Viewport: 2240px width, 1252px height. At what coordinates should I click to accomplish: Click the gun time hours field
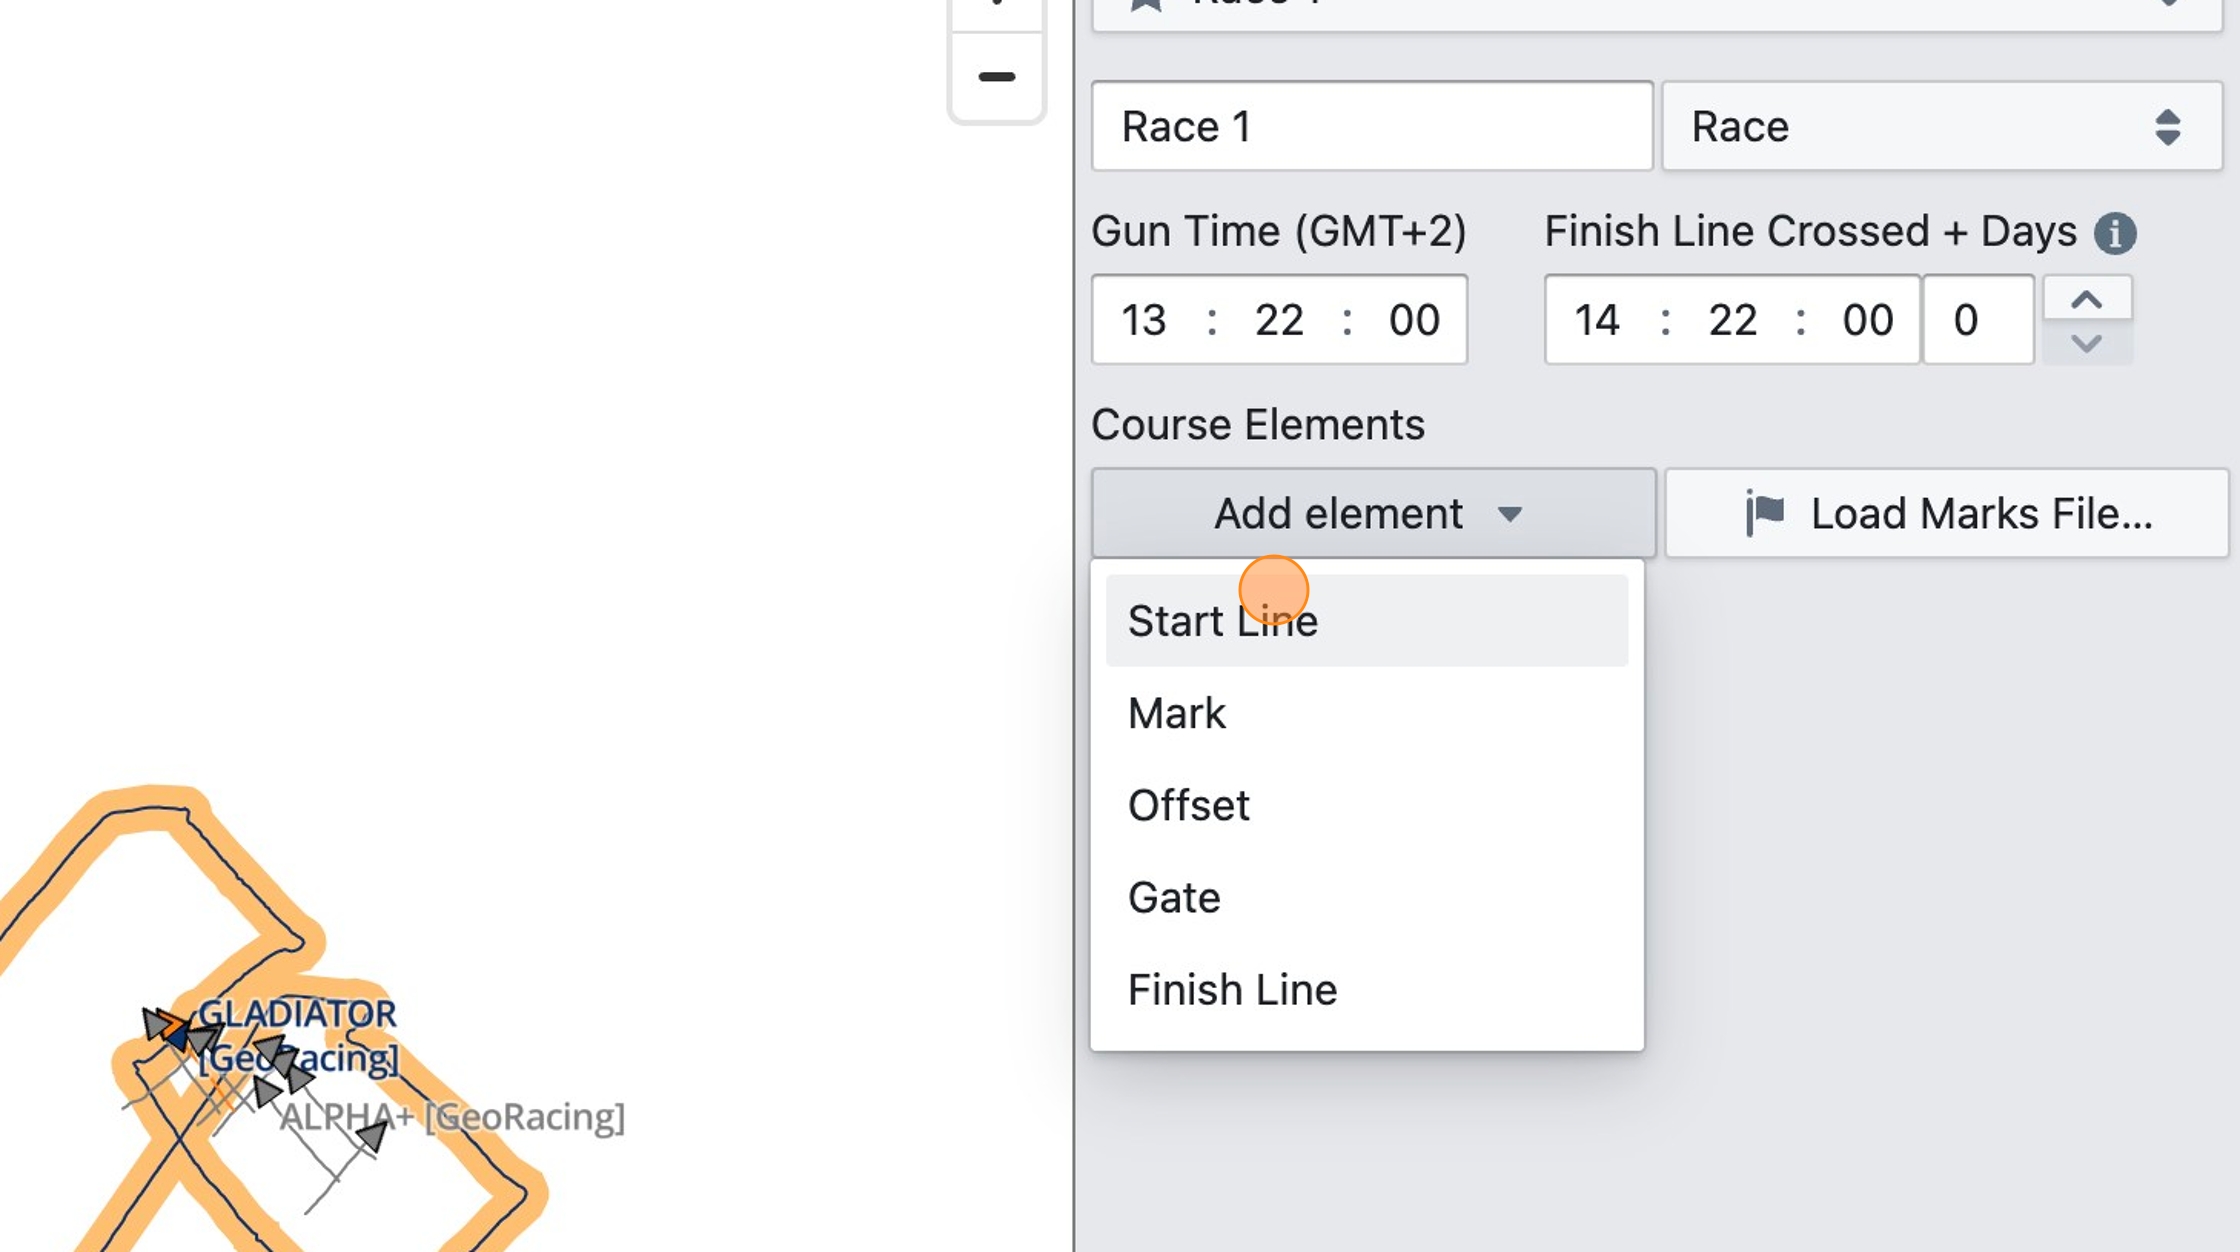click(x=1144, y=320)
